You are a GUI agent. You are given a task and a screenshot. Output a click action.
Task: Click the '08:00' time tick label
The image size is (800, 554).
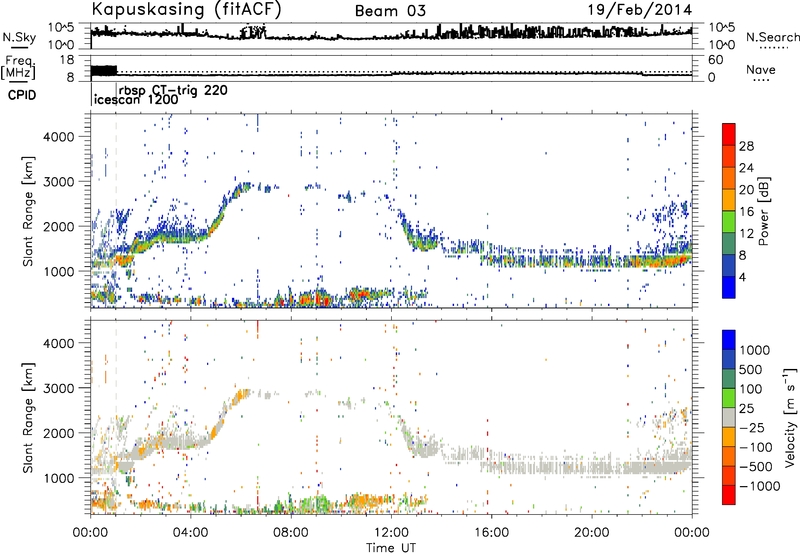point(291,533)
